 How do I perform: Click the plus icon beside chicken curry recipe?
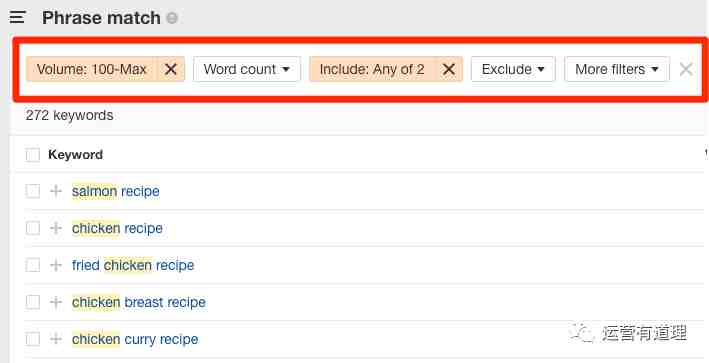[56, 339]
